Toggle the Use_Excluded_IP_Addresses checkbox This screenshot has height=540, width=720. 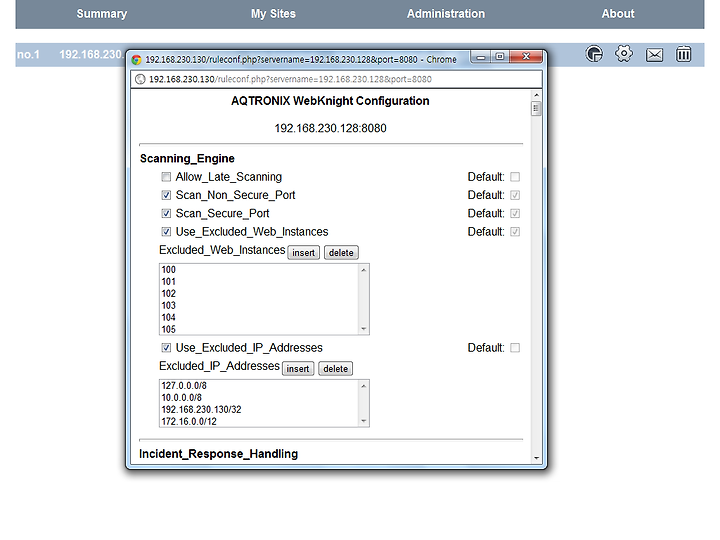pos(166,348)
